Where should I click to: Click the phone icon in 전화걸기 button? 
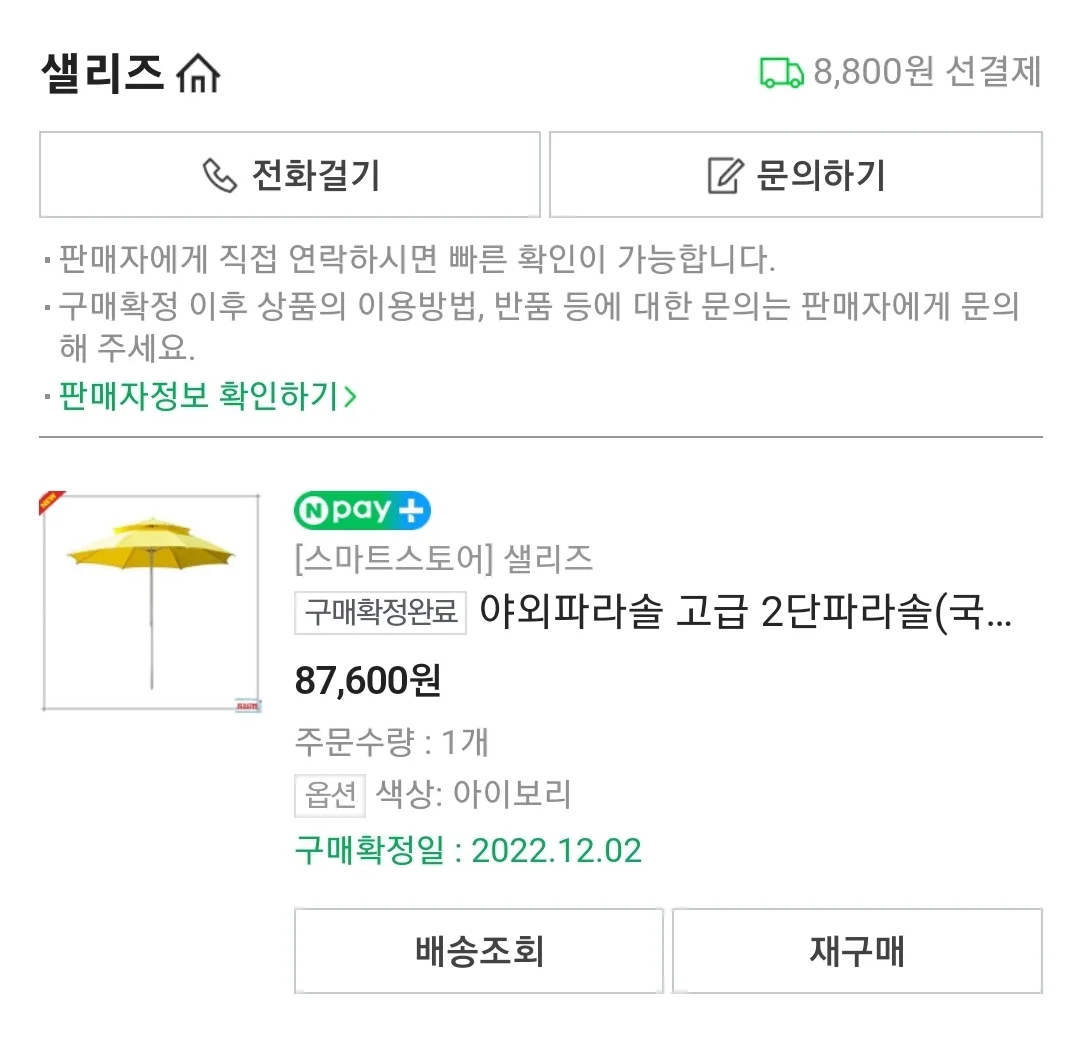tap(220, 173)
